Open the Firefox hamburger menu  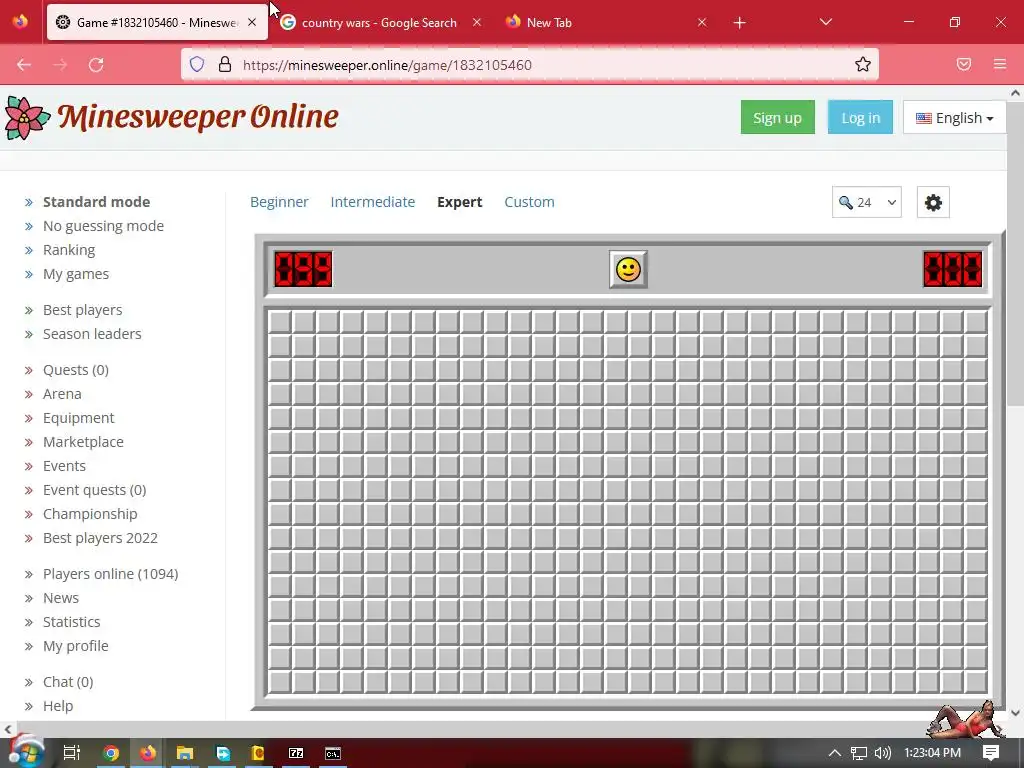[x=1000, y=64]
